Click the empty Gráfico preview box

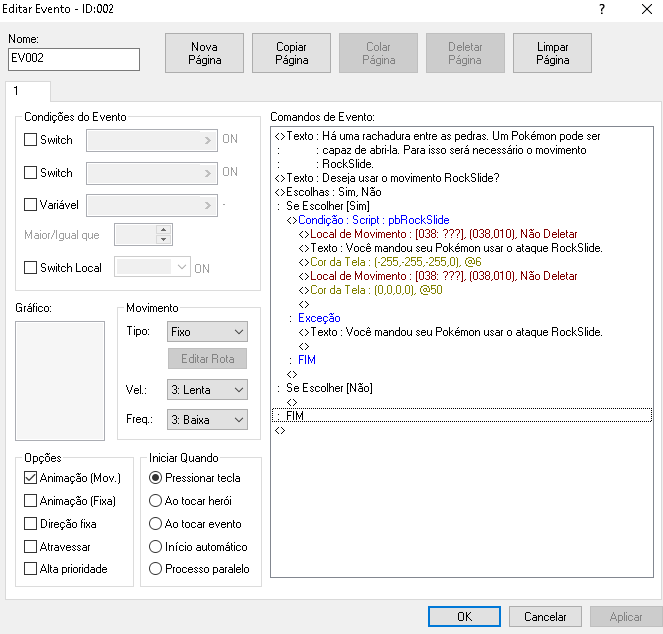(x=60, y=381)
